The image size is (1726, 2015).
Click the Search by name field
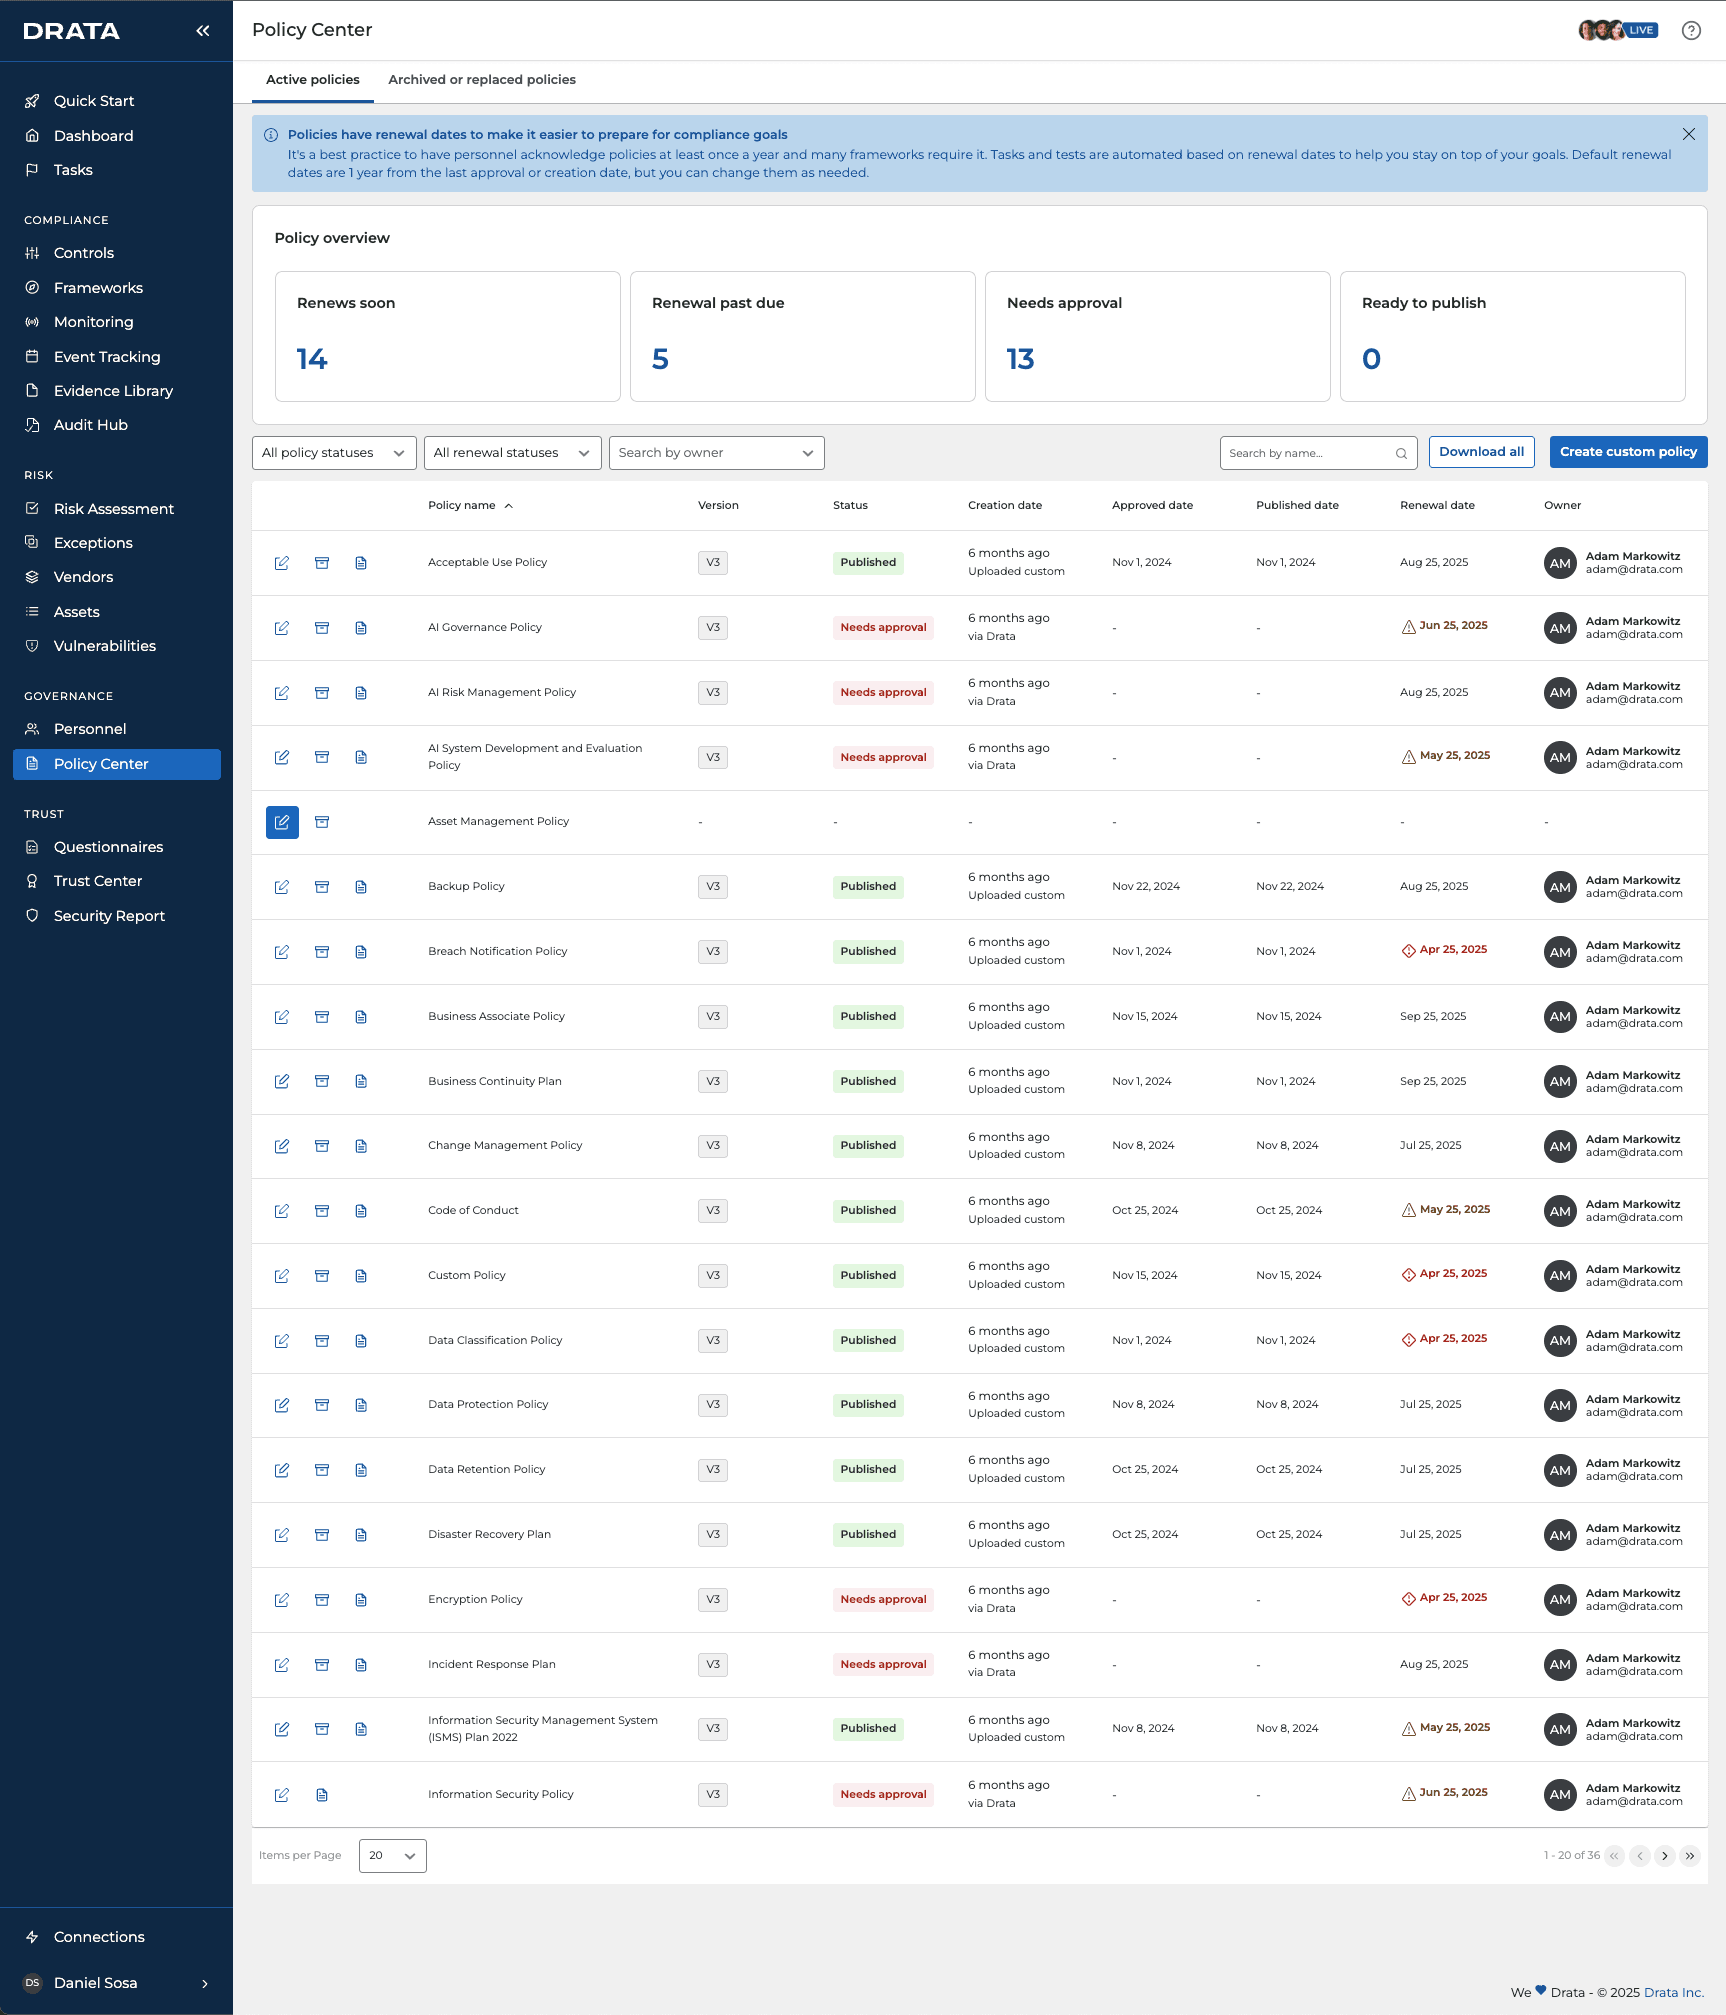coord(1318,453)
